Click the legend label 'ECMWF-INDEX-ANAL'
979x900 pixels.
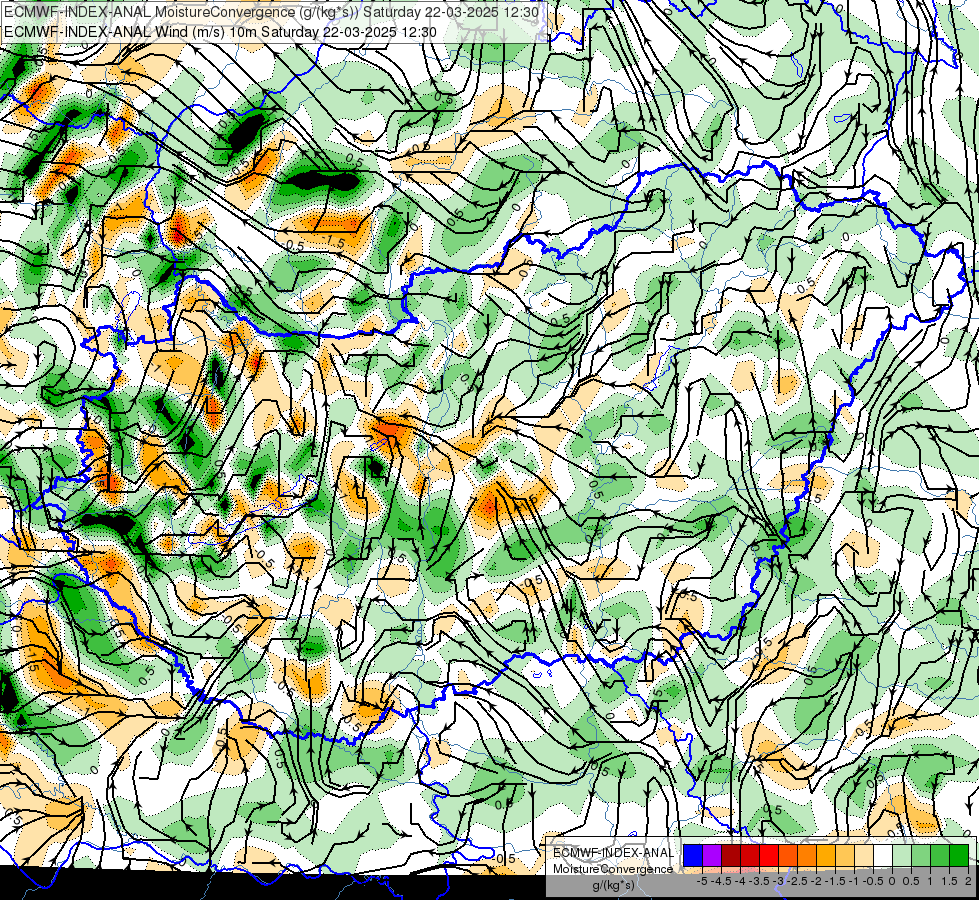pyautogui.click(x=613, y=853)
